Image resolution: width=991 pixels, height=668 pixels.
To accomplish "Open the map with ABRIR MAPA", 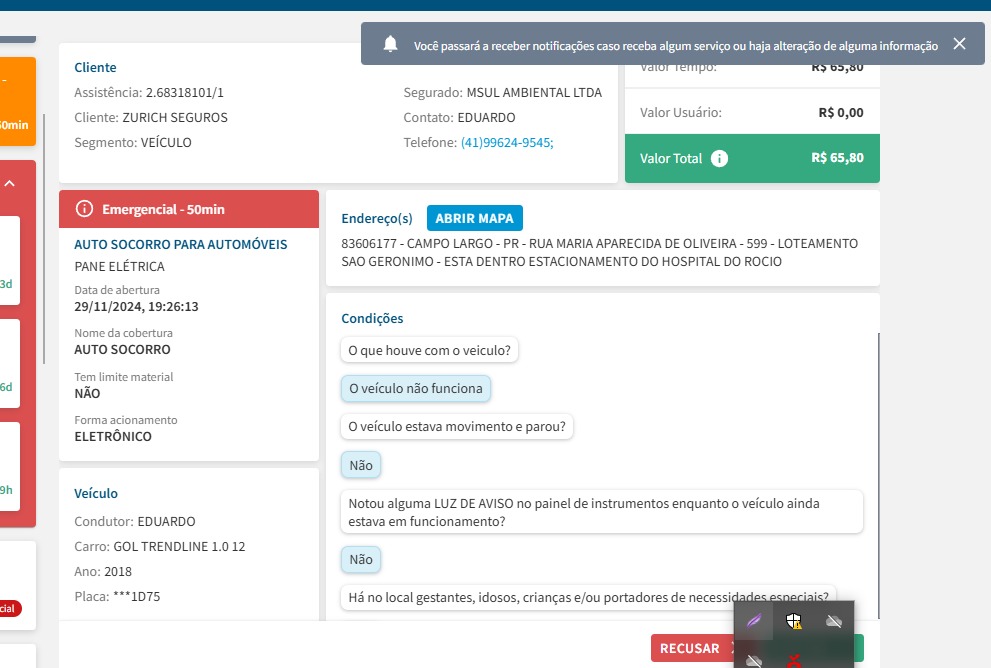I will pyautogui.click(x=475, y=218).
